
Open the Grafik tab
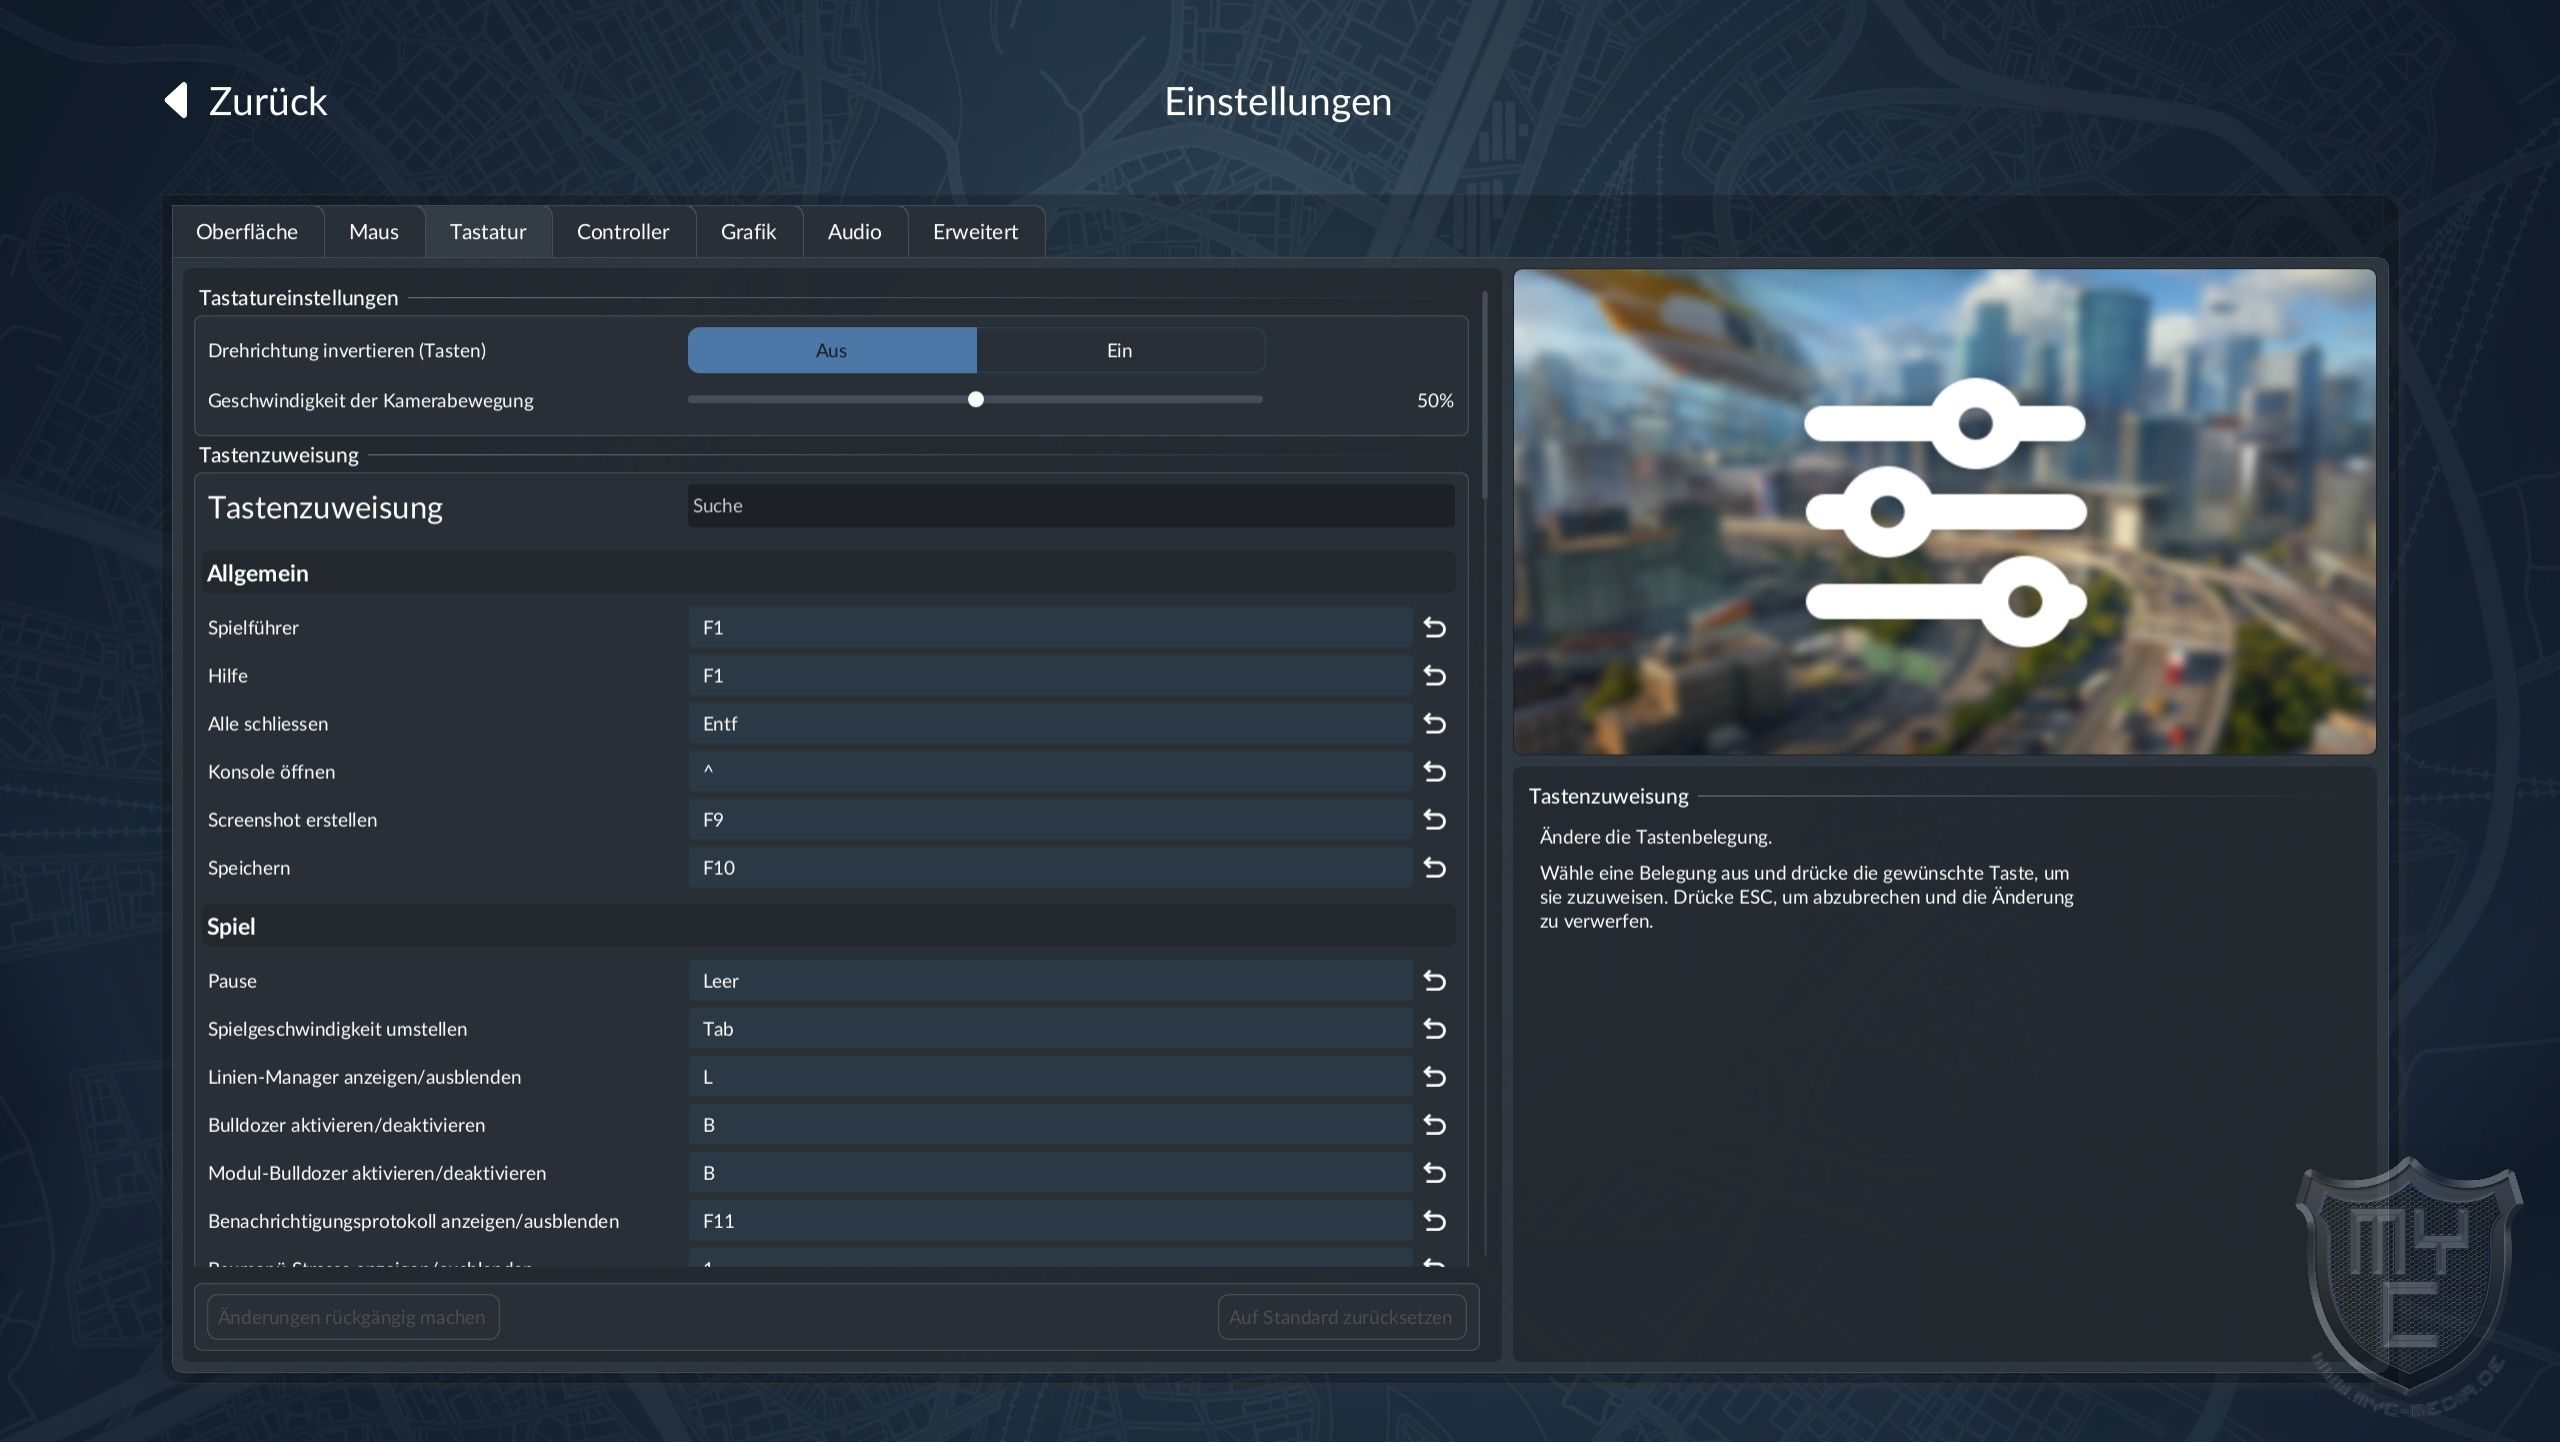click(749, 232)
